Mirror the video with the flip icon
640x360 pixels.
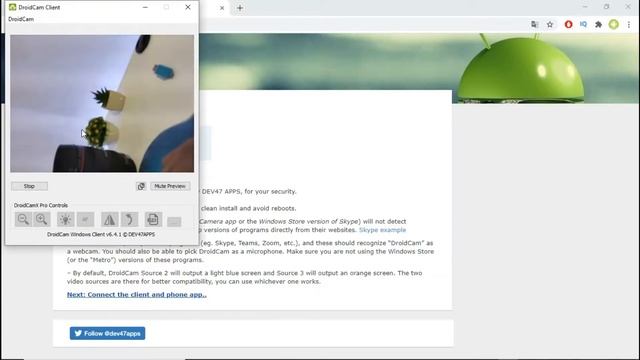click(x=109, y=220)
